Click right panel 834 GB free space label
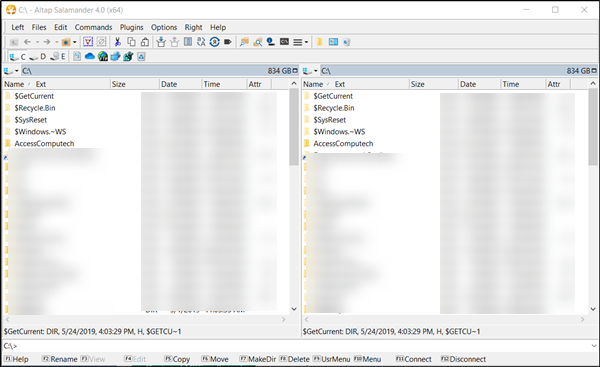Screen dimensions: 600x367 pos(579,71)
